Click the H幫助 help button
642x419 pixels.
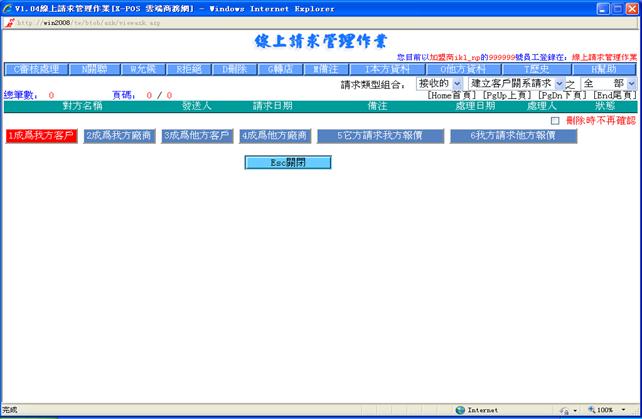[603, 70]
